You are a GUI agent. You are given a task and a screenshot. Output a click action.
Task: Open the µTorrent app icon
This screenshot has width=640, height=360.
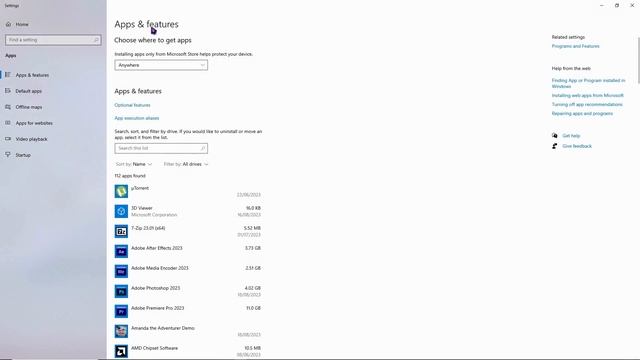point(121,191)
